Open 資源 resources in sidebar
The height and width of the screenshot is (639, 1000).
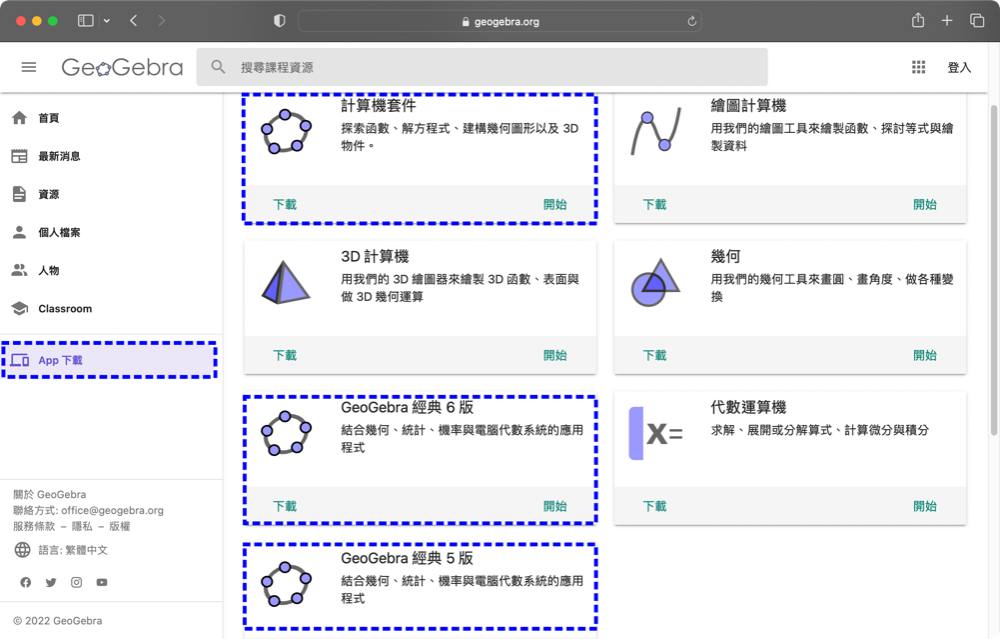pos(111,195)
